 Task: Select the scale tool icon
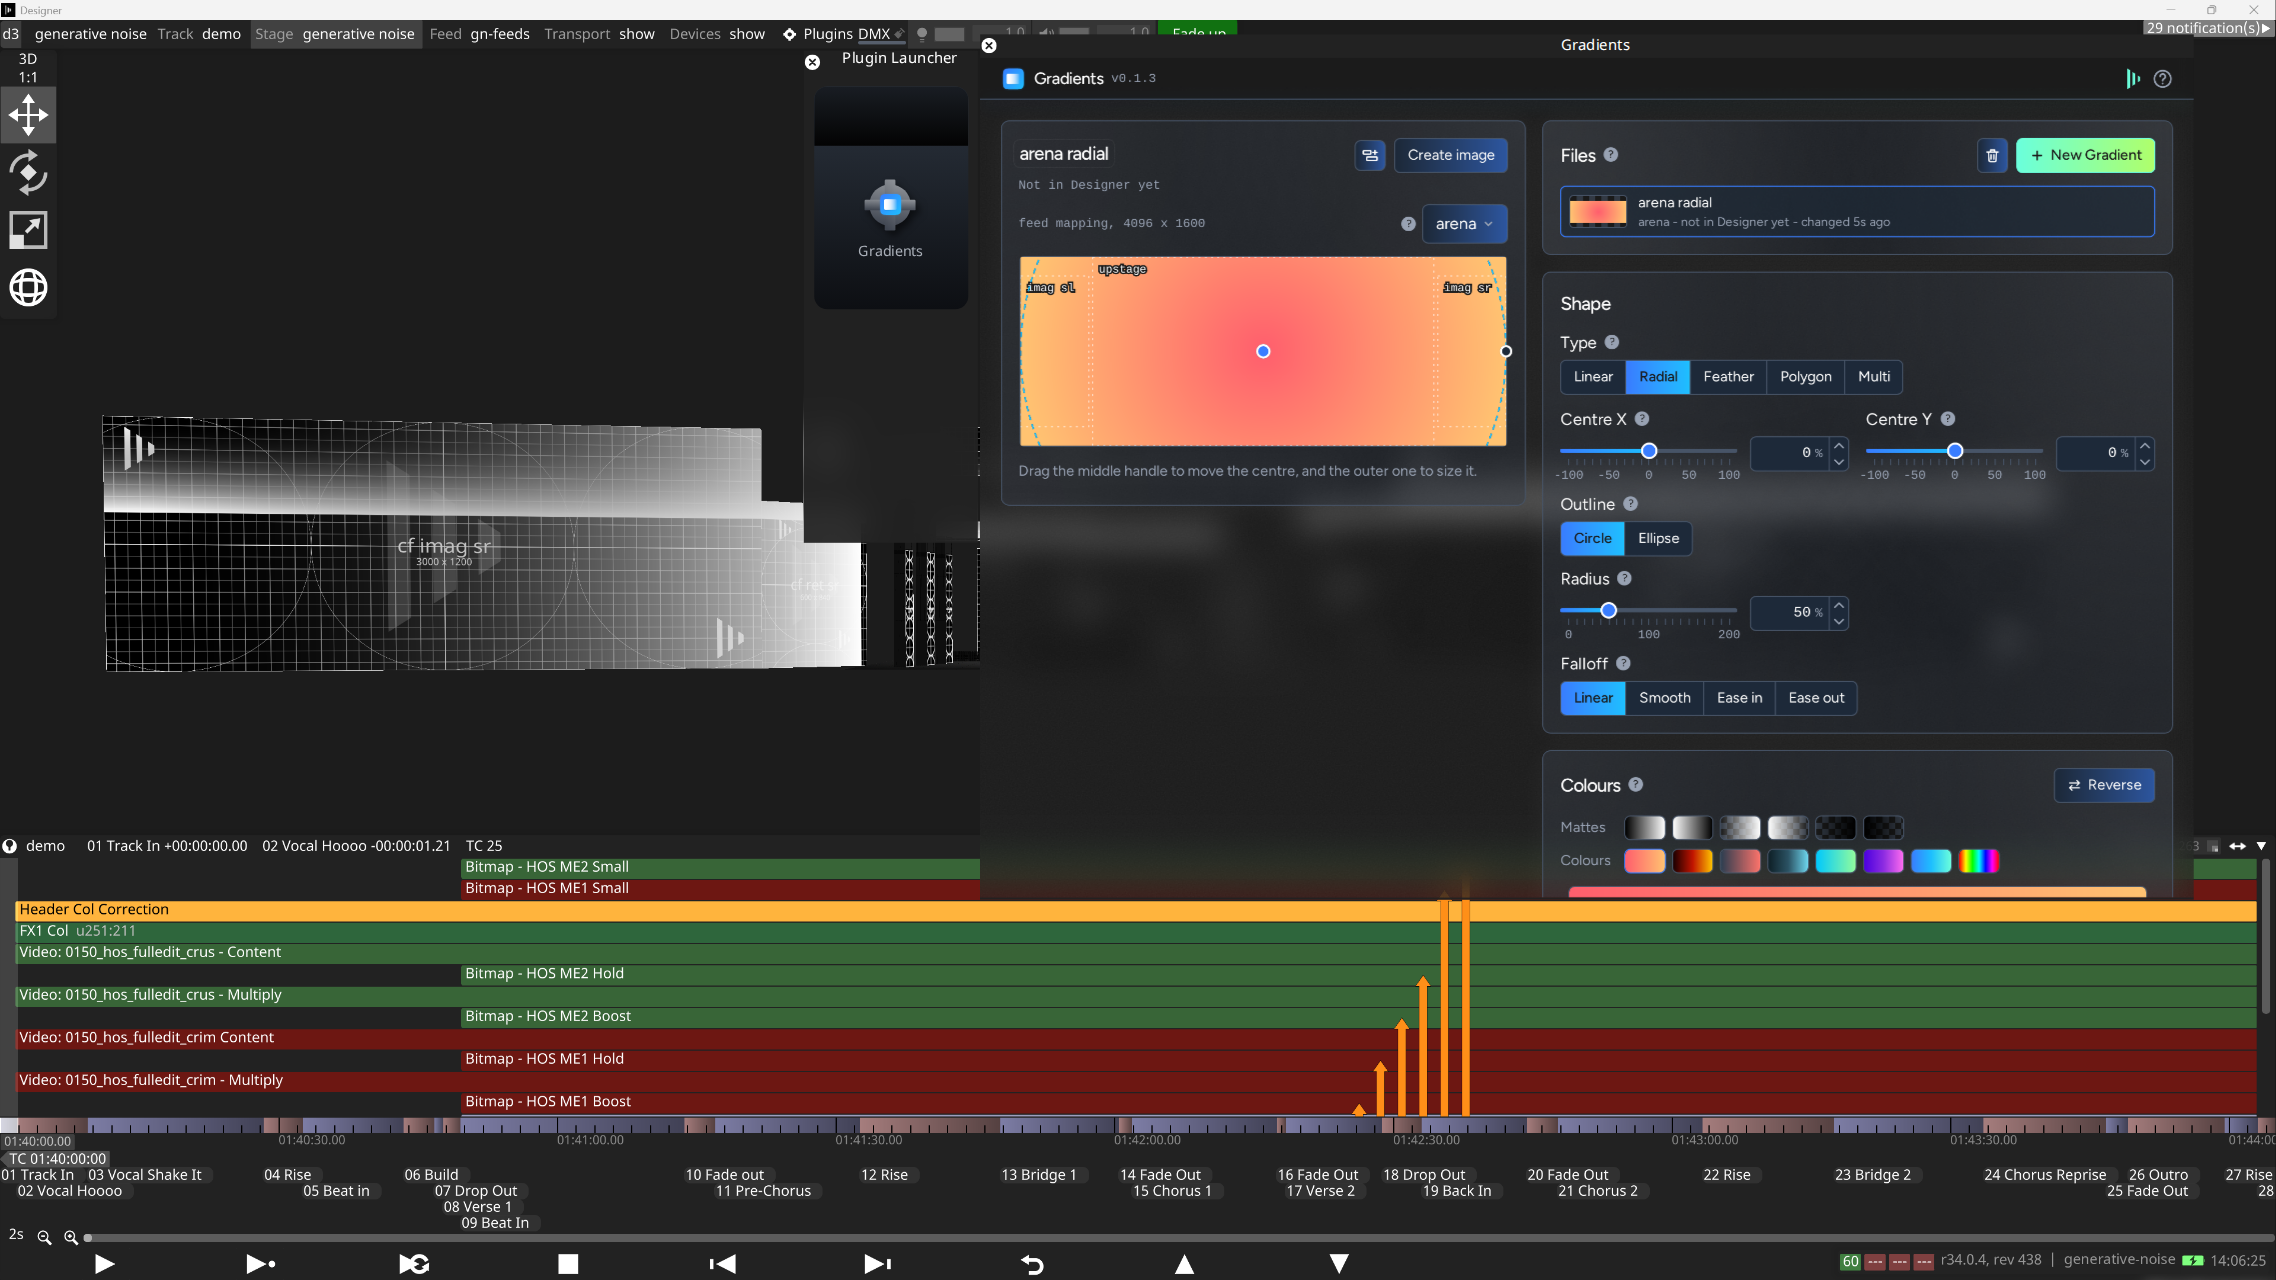28,230
